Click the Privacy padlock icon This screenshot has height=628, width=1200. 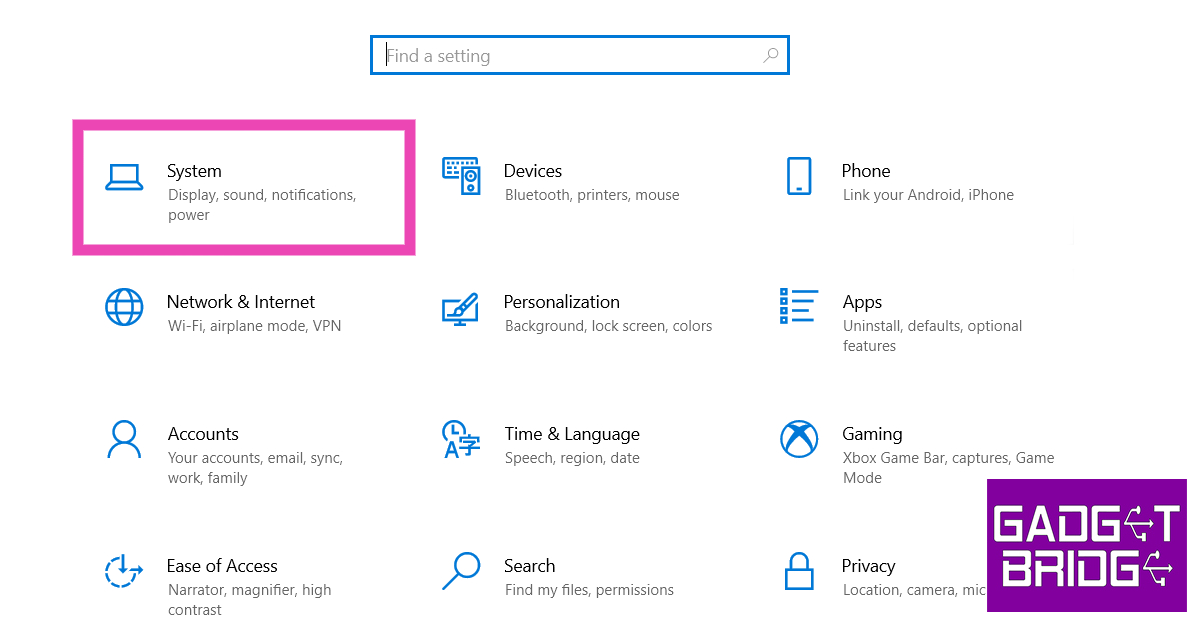click(799, 571)
